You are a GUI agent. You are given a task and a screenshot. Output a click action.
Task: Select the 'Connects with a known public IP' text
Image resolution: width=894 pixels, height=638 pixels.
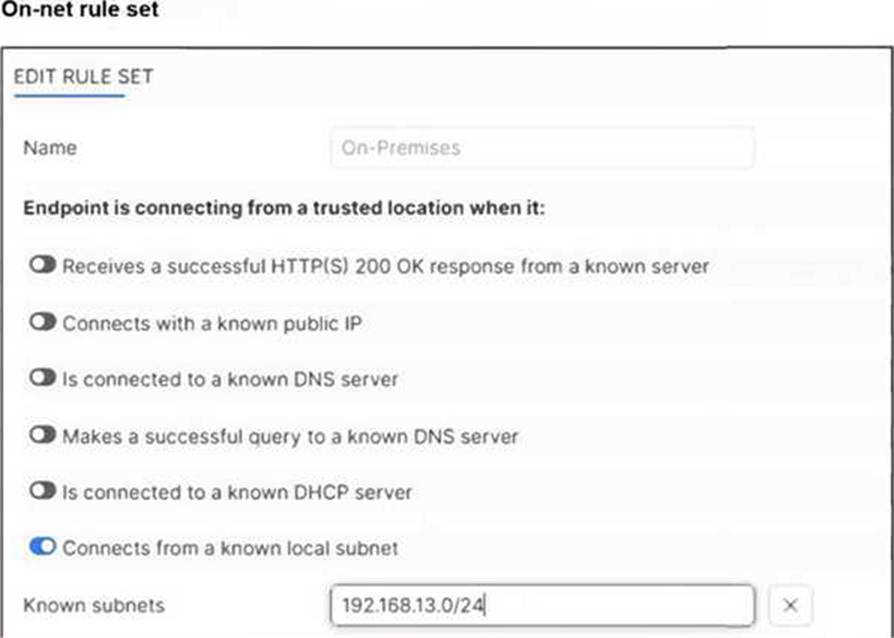click(x=212, y=323)
